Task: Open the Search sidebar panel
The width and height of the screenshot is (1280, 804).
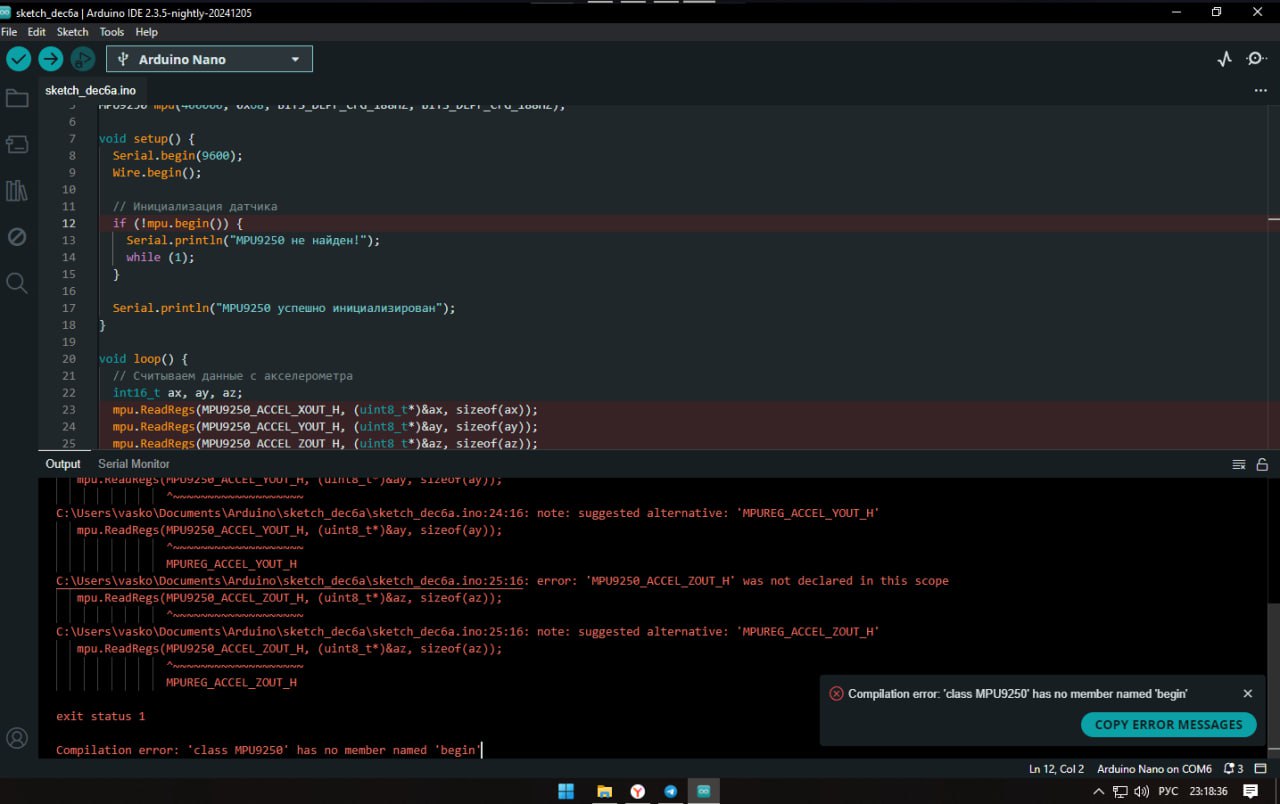Action: 17,283
